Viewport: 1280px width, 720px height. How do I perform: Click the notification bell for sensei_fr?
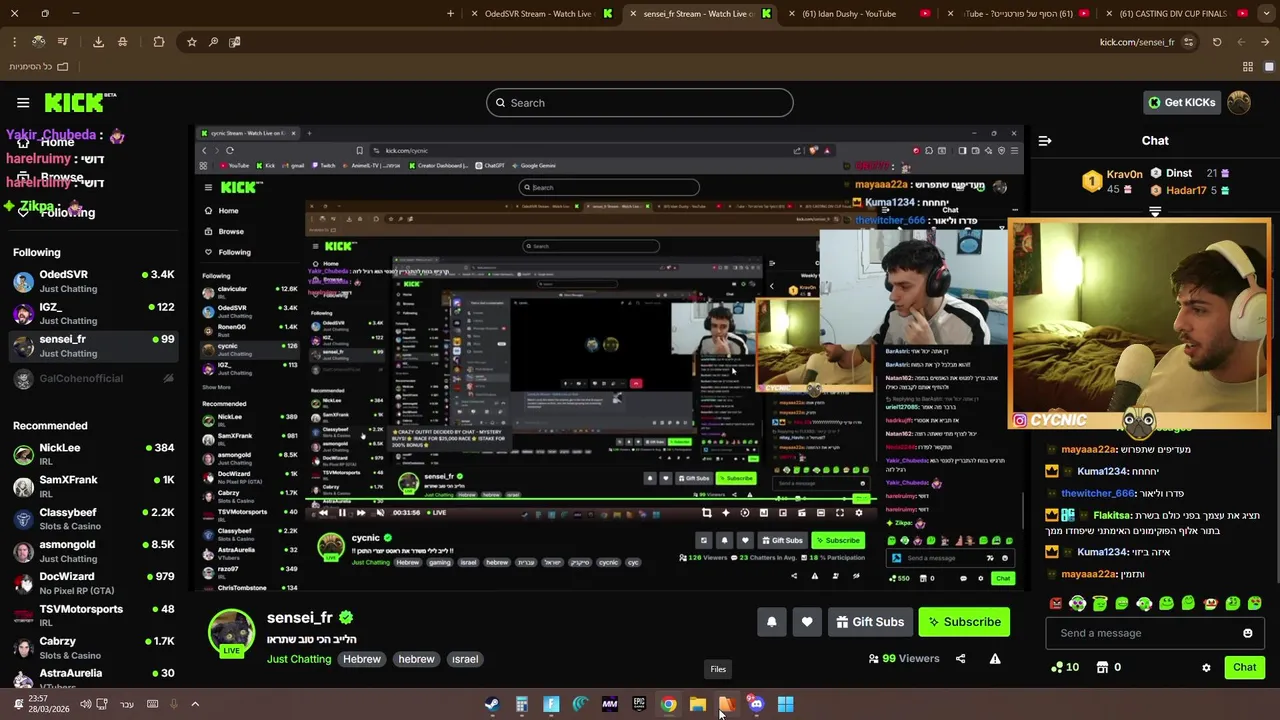pyautogui.click(x=771, y=622)
